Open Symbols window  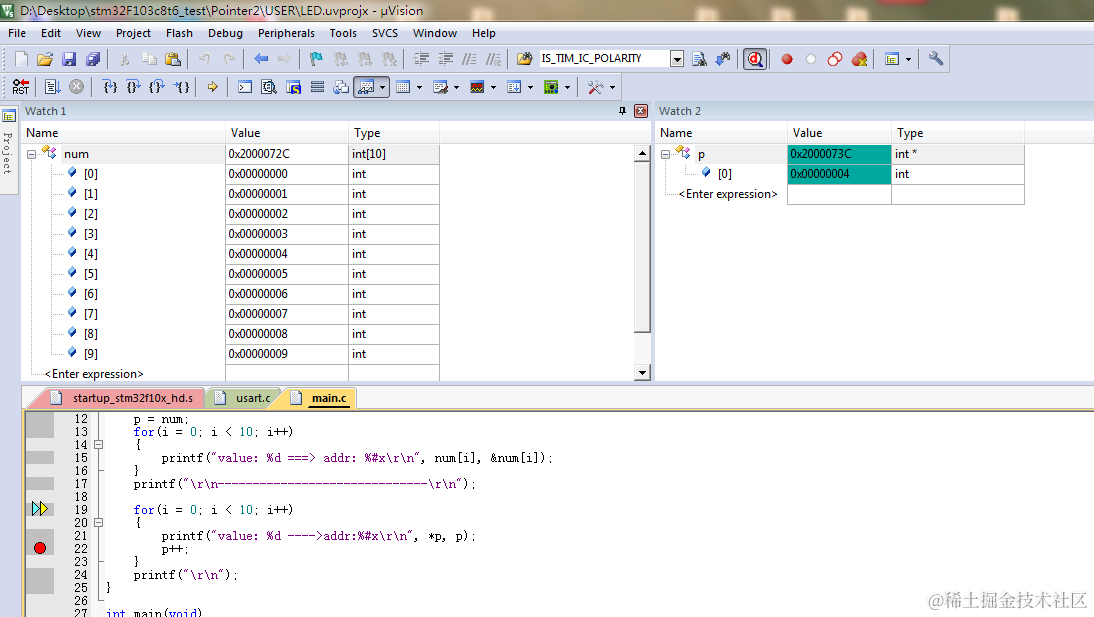293,87
